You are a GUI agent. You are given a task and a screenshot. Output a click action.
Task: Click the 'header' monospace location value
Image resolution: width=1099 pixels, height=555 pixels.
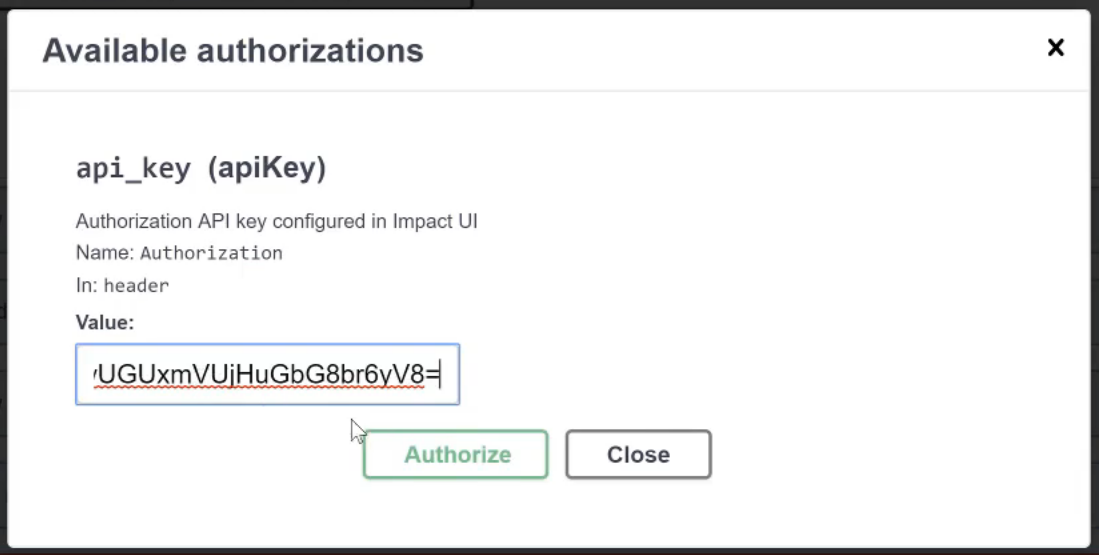tap(137, 285)
